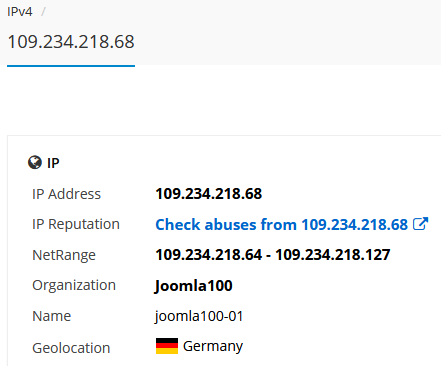
Task: Select the IP Address value 109.234.218.68
Action: pos(209,194)
